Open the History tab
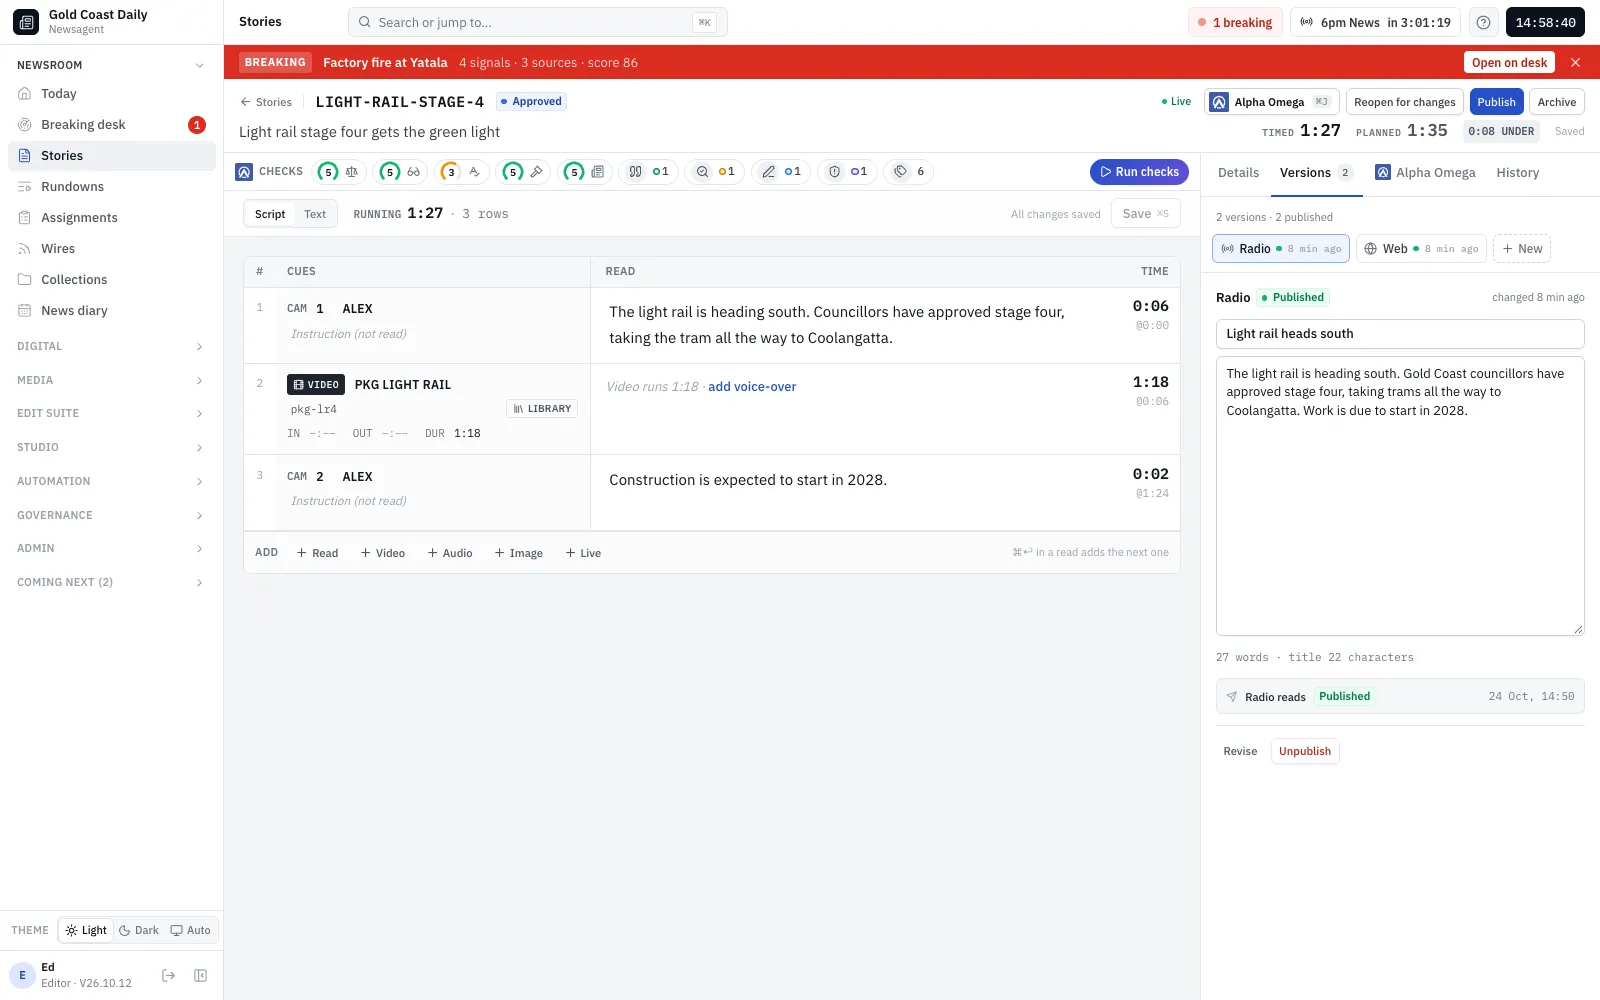 pyautogui.click(x=1517, y=173)
